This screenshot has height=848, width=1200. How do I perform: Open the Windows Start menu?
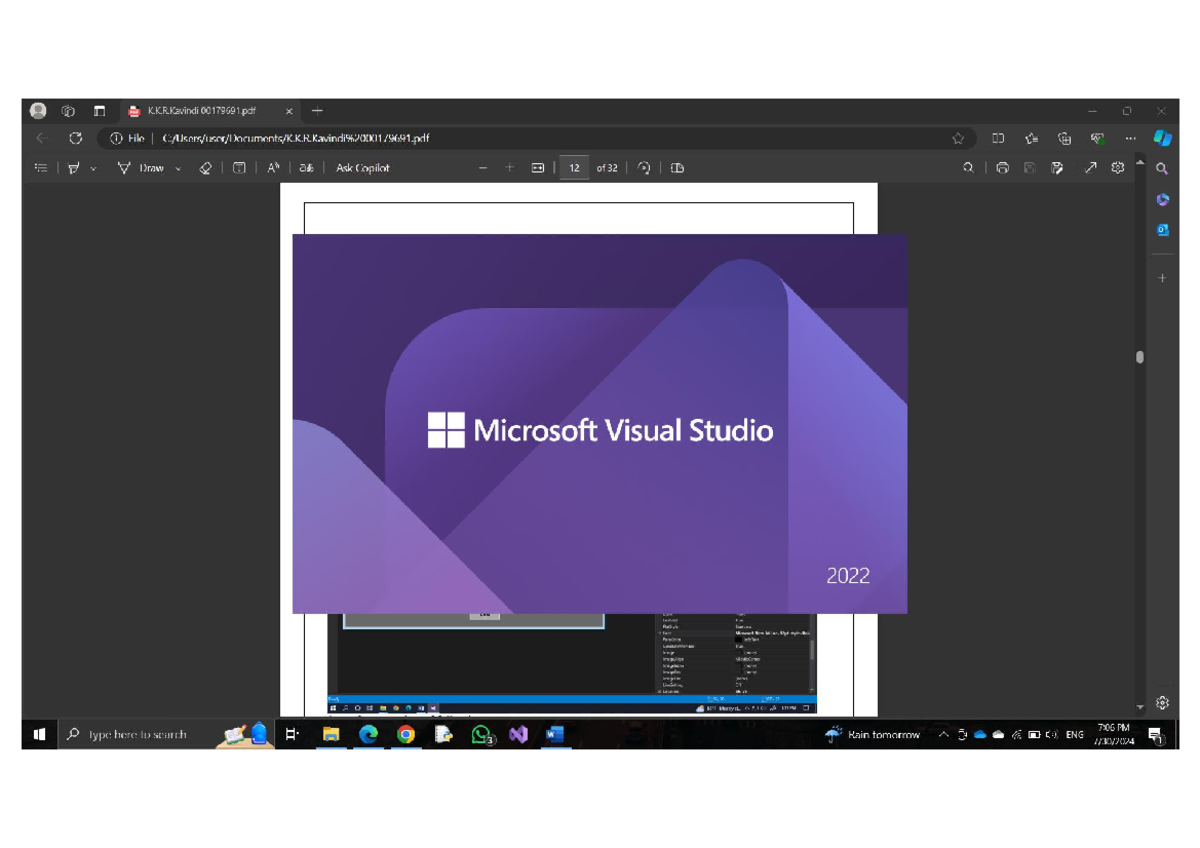[39, 734]
